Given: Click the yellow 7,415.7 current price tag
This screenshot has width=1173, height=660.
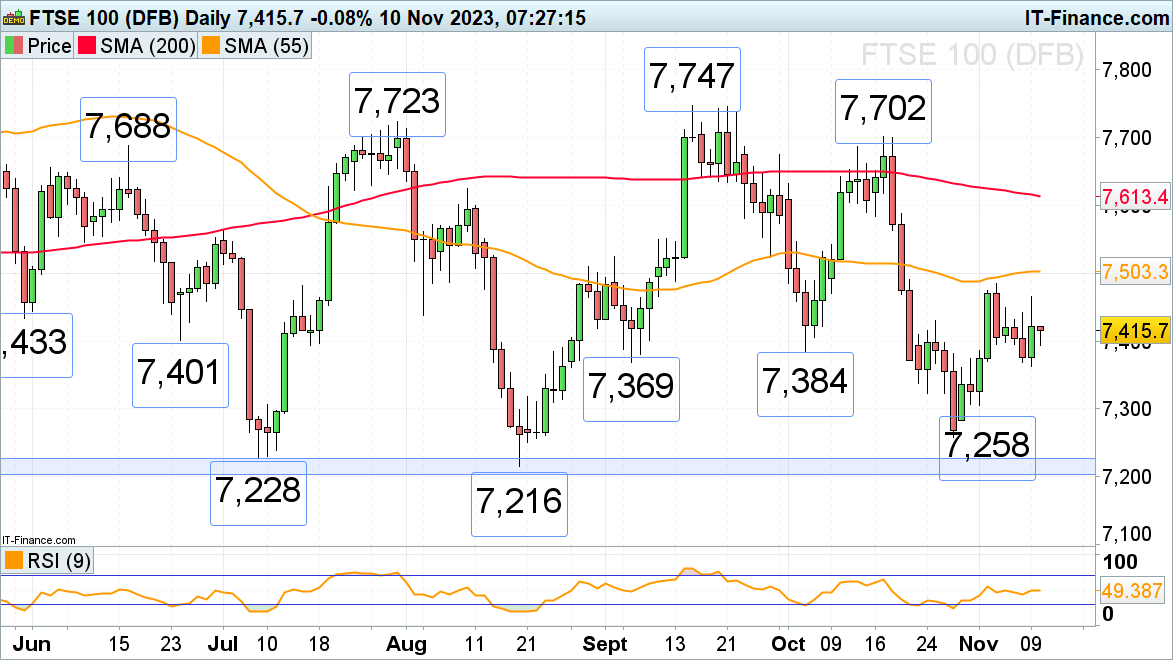Looking at the screenshot, I should click(x=1134, y=330).
